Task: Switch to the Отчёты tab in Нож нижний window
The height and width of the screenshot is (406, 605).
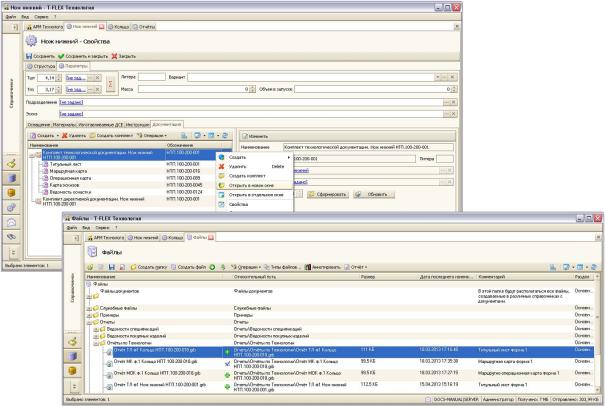Action: click(x=144, y=27)
